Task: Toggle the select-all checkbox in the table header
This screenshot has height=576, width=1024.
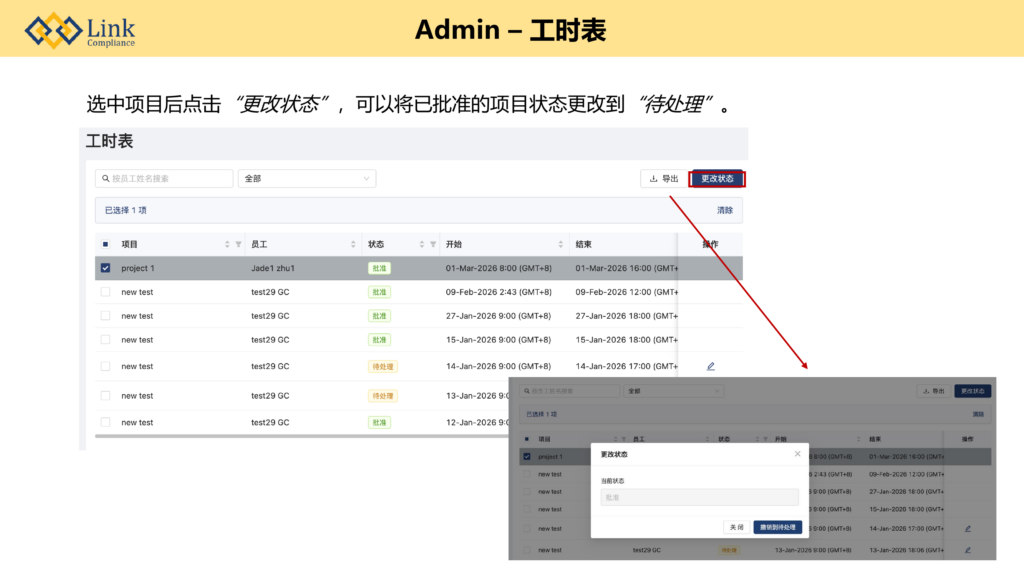Action: 105,244
